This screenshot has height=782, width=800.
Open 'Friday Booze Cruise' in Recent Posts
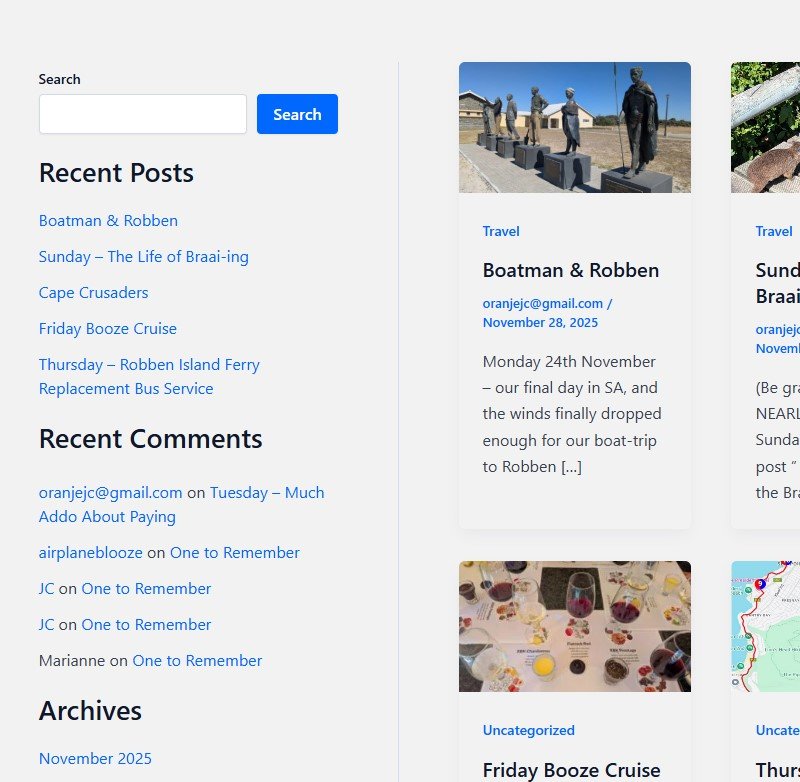(x=107, y=329)
